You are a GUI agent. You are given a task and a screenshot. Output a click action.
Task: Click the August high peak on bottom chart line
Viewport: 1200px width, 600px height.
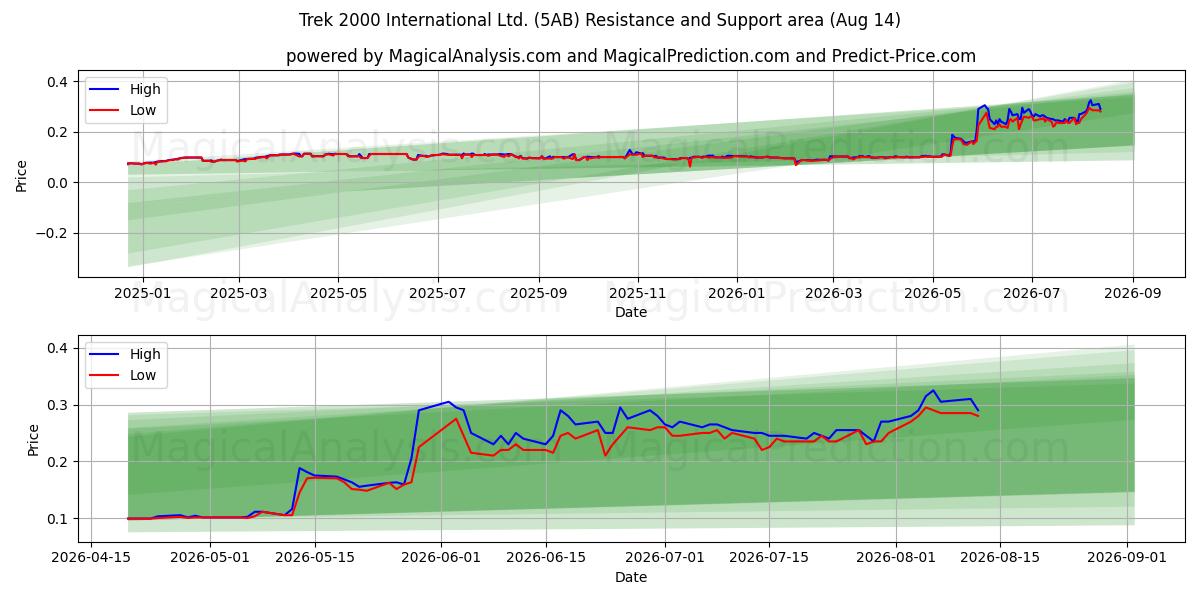click(x=933, y=390)
